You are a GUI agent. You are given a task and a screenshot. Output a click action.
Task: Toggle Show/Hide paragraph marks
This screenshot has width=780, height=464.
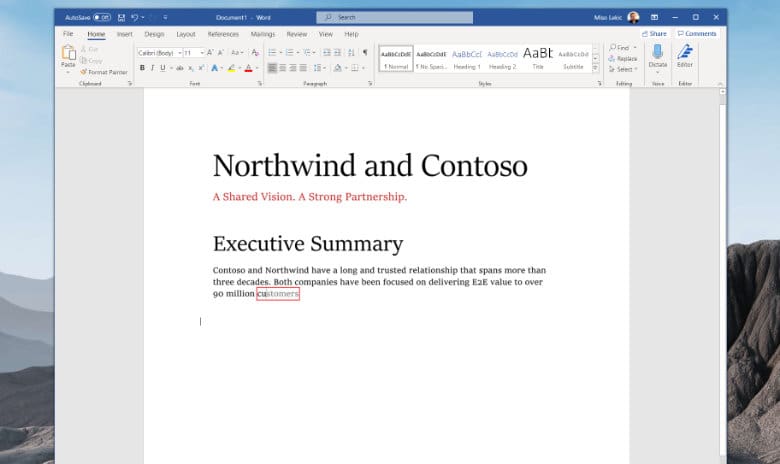point(365,52)
